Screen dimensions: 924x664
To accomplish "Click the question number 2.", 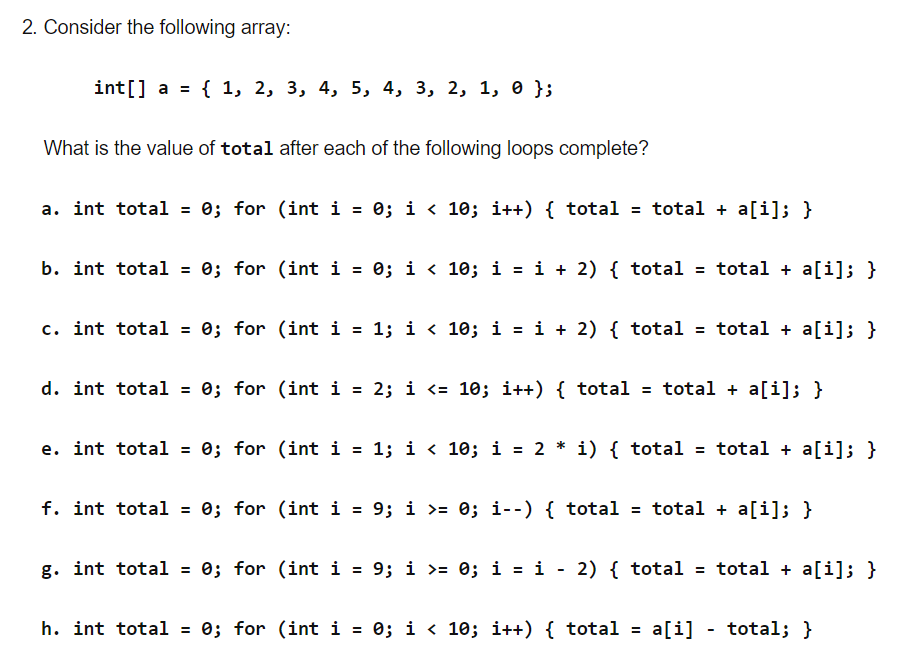I will (x=29, y=27).
